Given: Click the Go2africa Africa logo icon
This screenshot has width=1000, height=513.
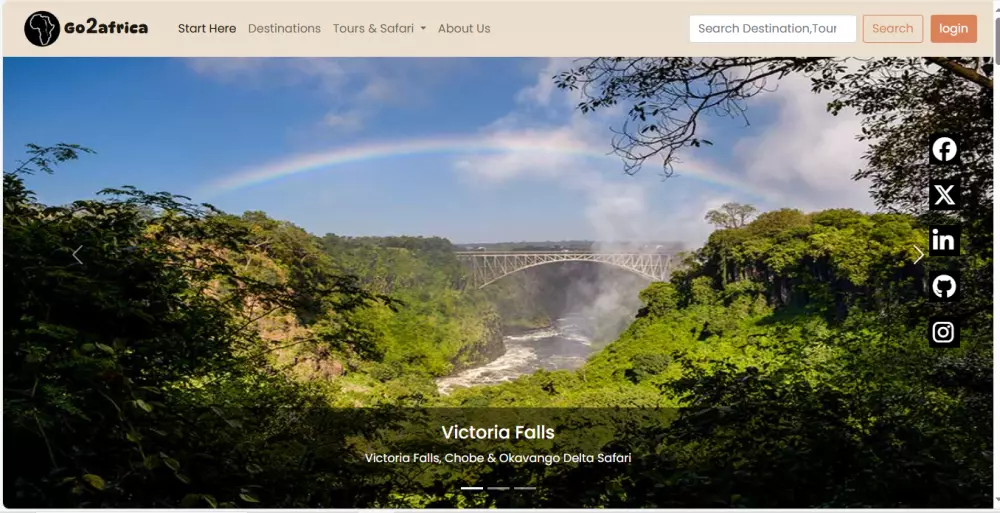Looking at the screenshot, I should coord(42,29).
